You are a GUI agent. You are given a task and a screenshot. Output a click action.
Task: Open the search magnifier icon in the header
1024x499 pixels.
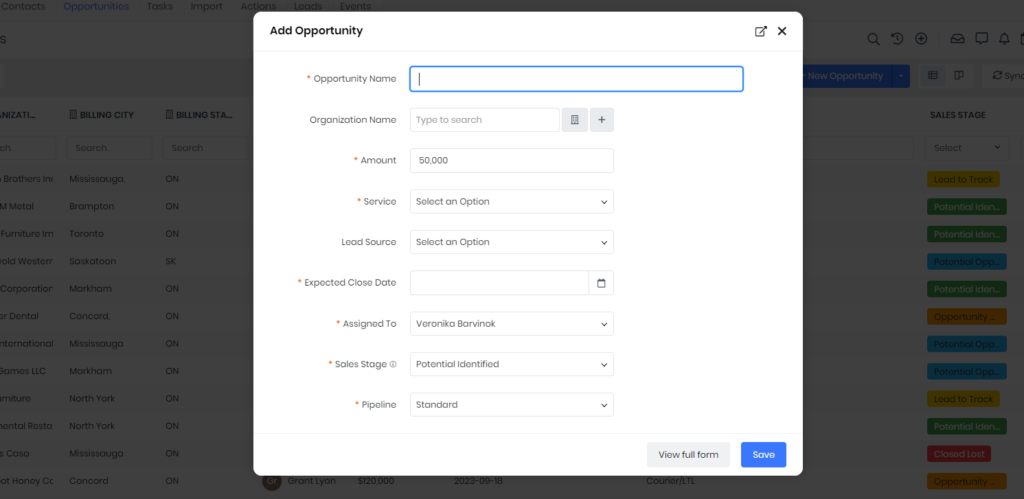click(x=873, y=39)
